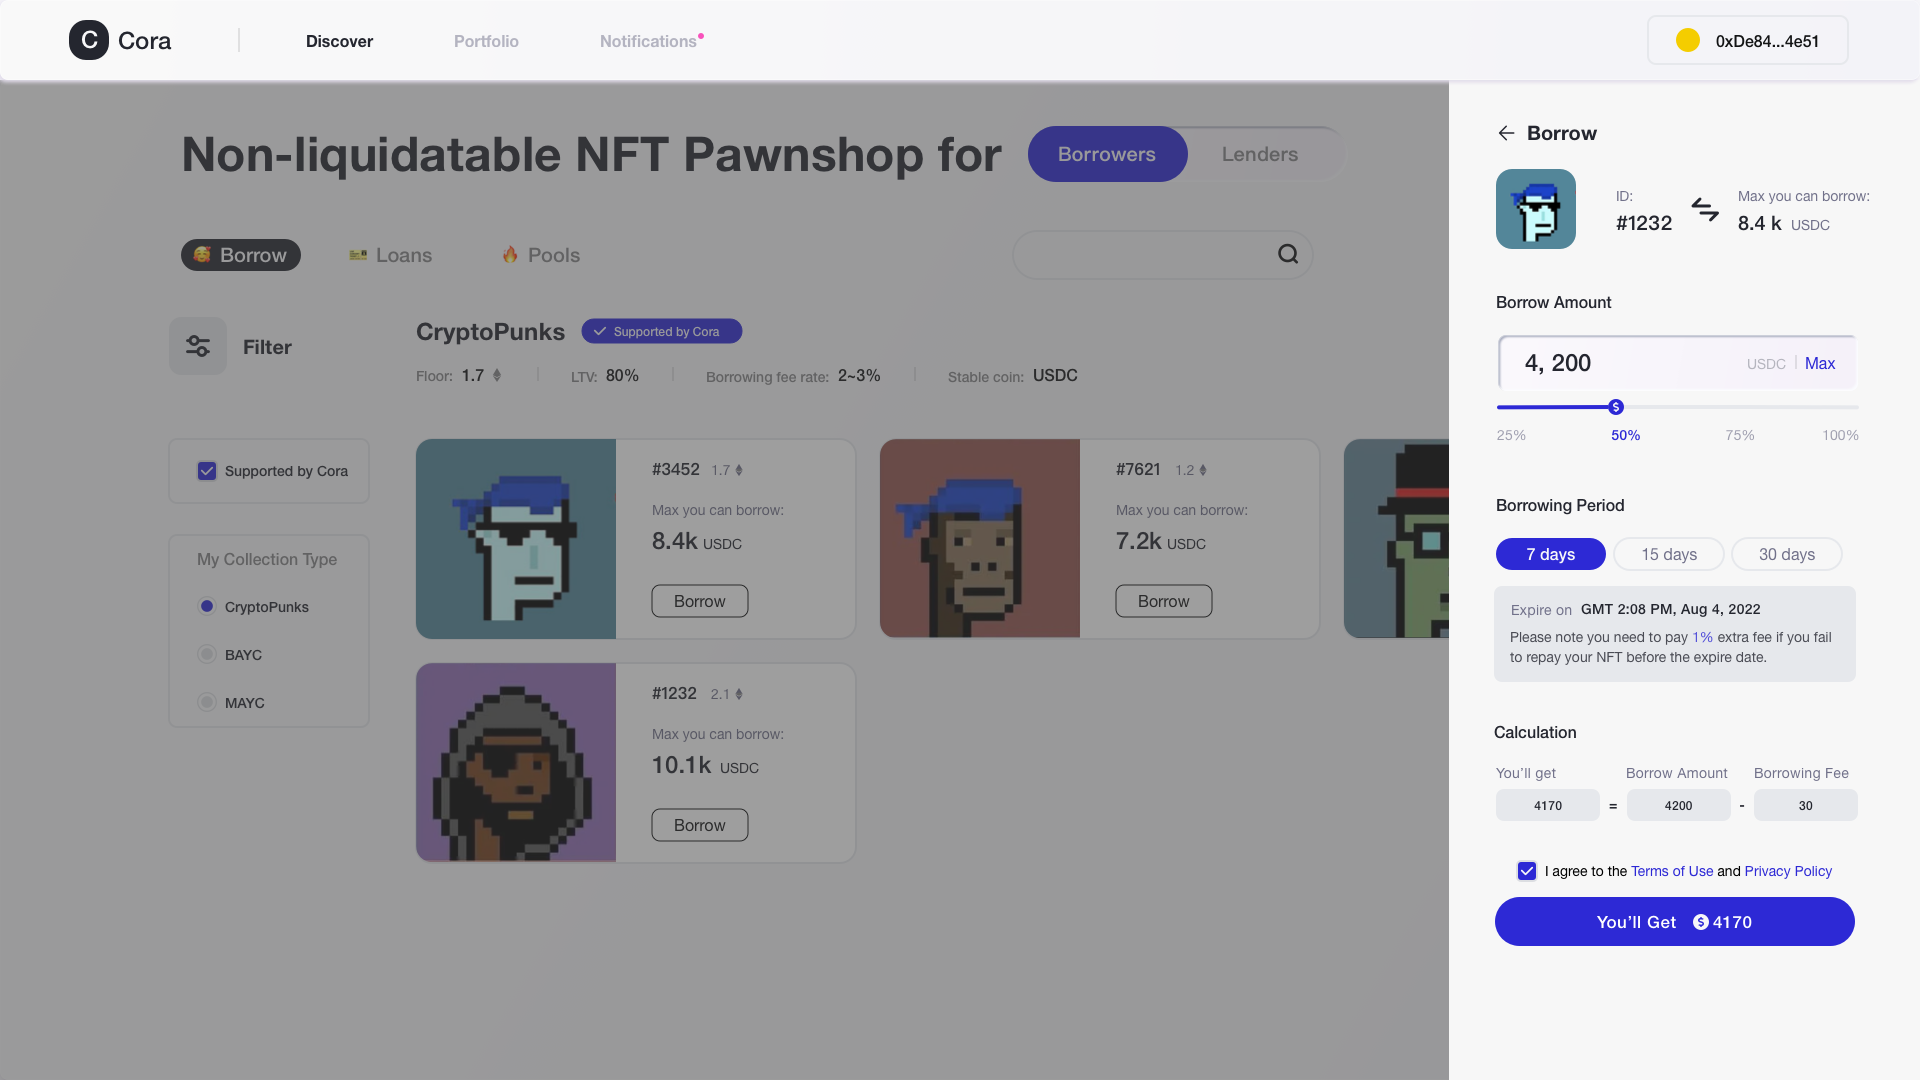This screenshot has width=1920, height=1080.
Task: Click the Supported by Cora badge
Action: 662,331
